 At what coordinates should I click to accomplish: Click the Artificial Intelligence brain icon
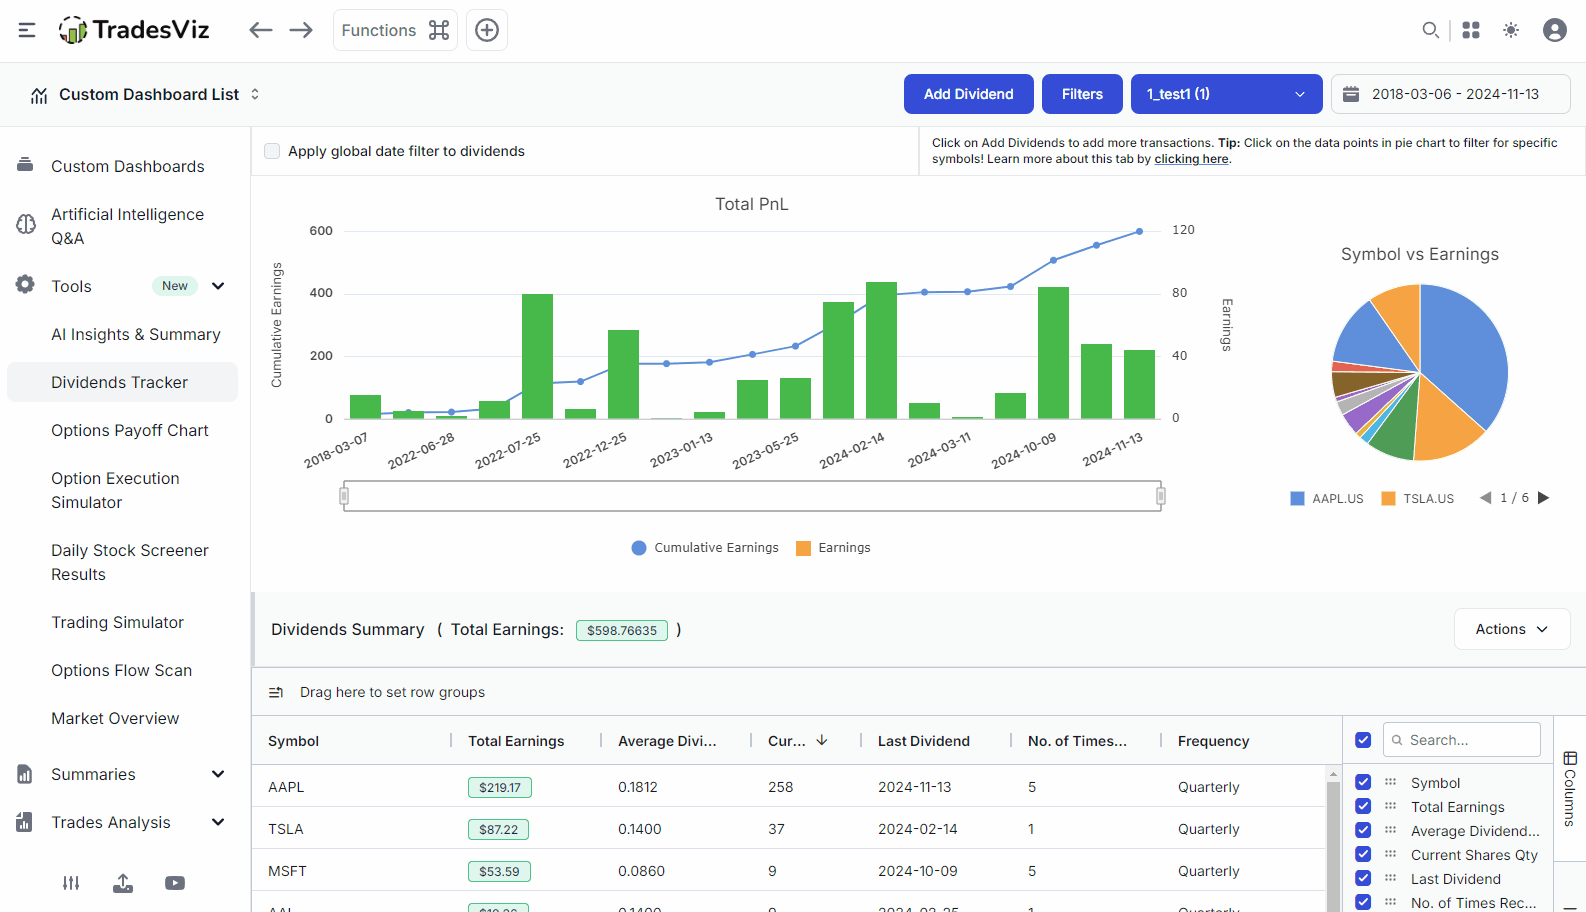click(26, 224)
